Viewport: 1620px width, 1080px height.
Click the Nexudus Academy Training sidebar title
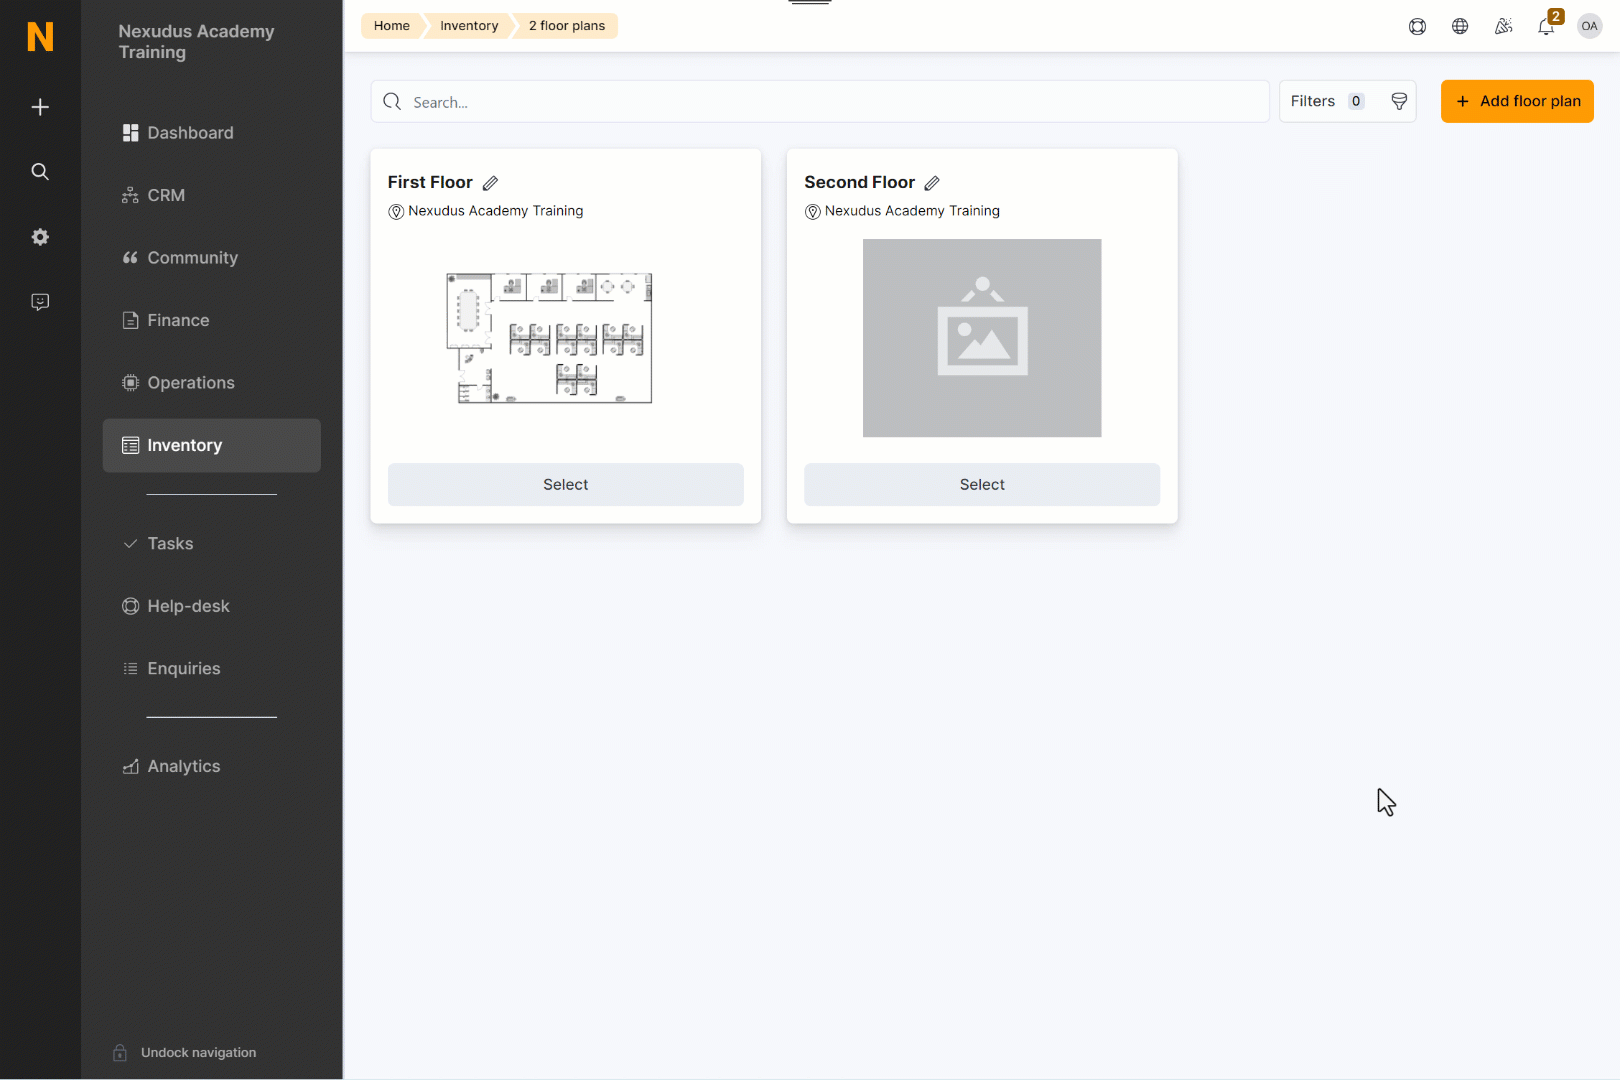tap(196, 42)
